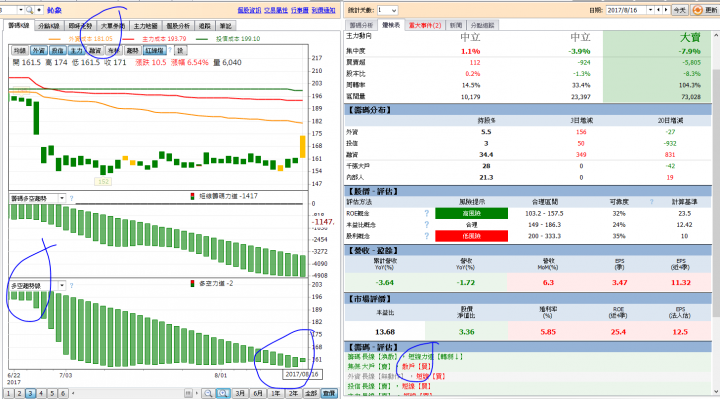Screen dimensions: 720x399
Task: Click the stock search magnifier icon
Action: pos(29,10)
